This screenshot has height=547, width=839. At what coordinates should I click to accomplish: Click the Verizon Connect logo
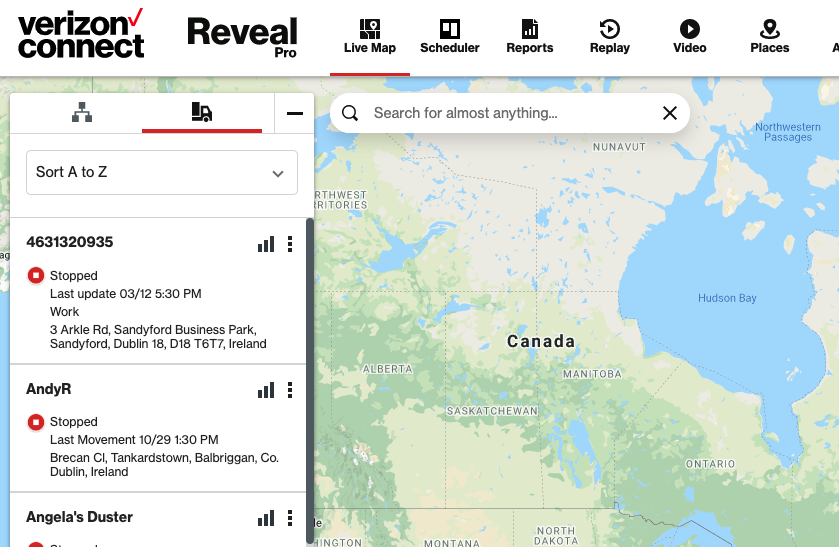coord(81,33)
